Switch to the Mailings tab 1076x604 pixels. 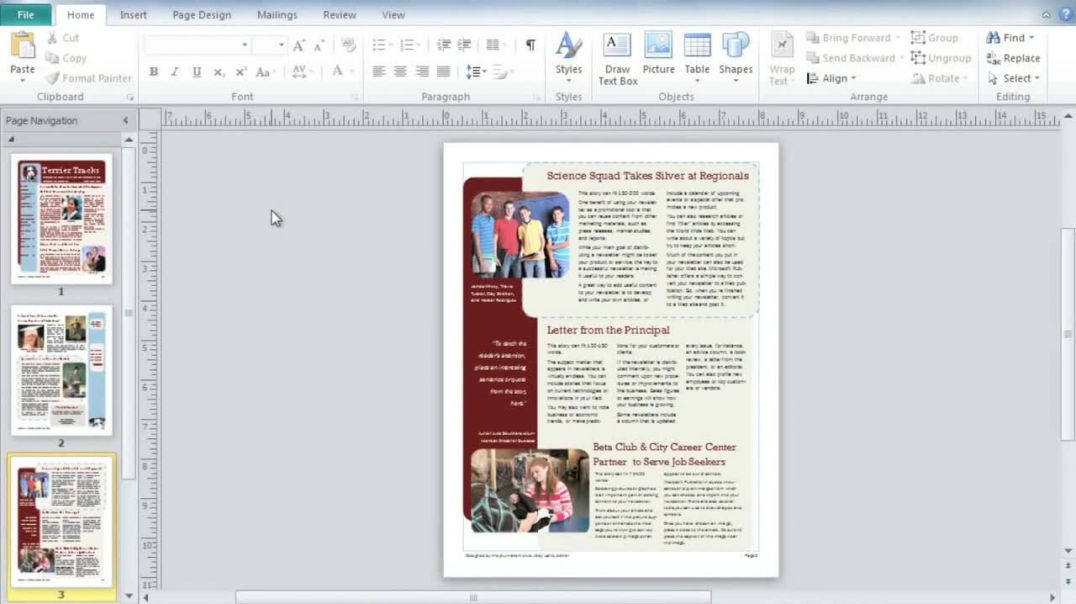[x=277, y=14]
